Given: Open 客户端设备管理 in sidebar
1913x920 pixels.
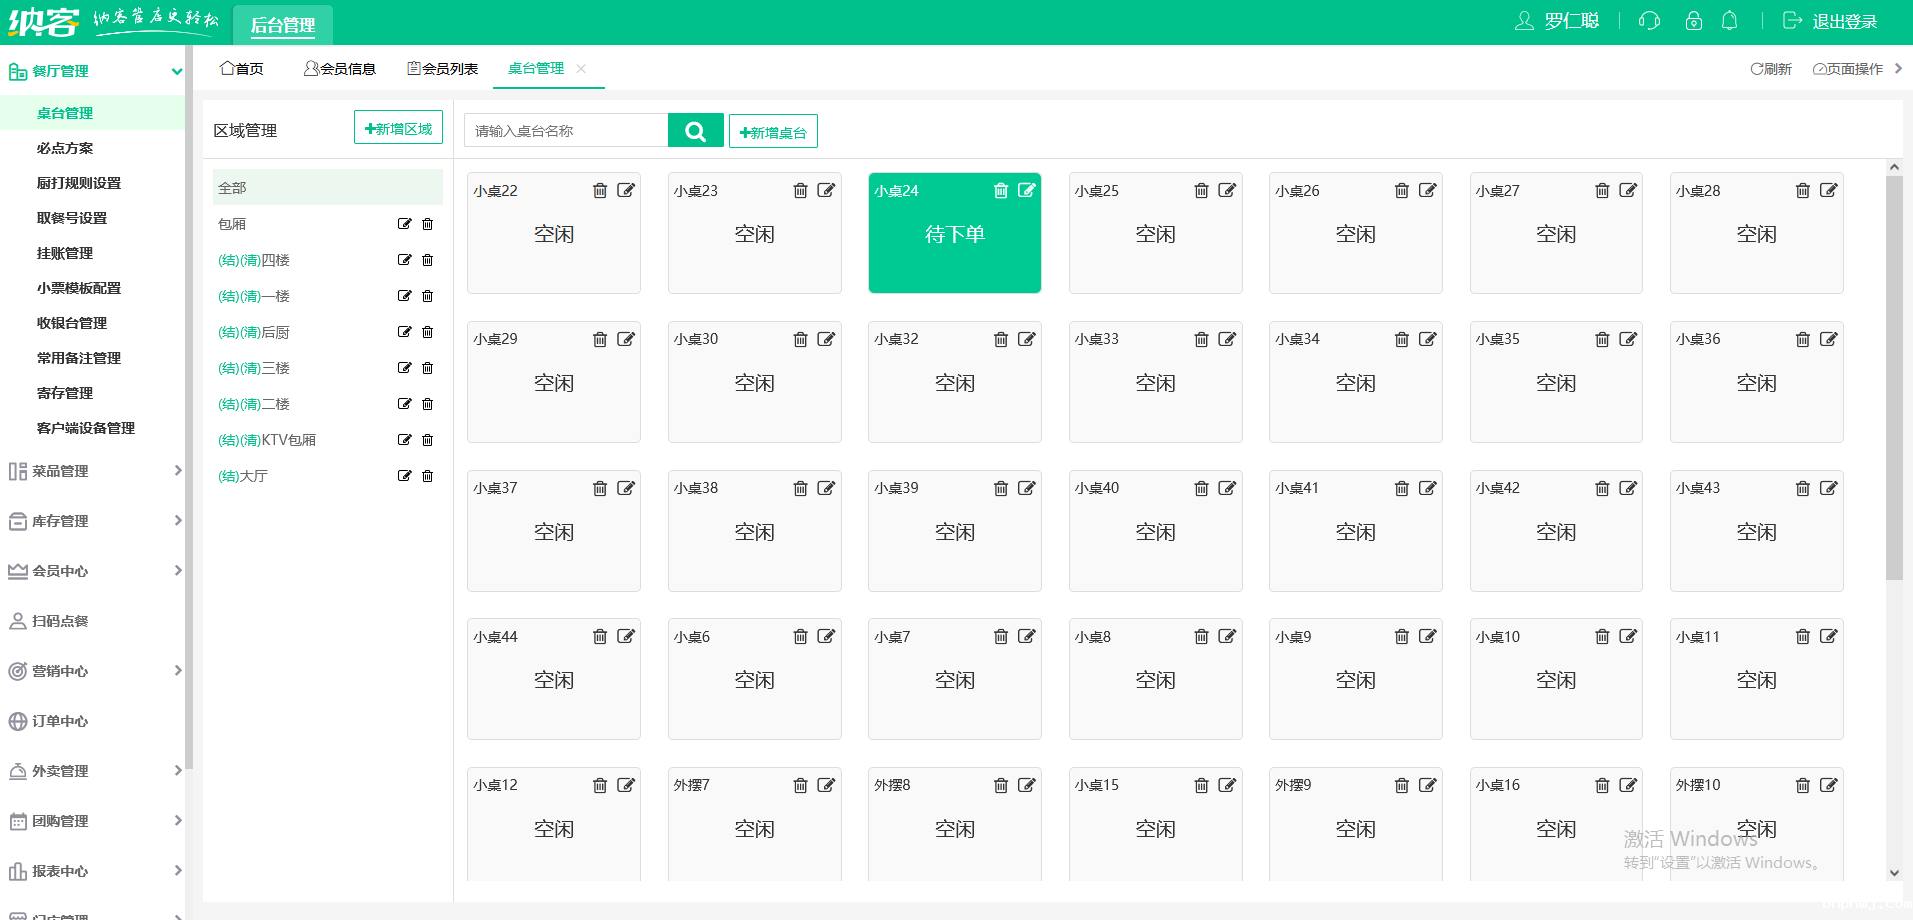Looking at the screenshot, I should pyautogui.click(x=86, y=428).
